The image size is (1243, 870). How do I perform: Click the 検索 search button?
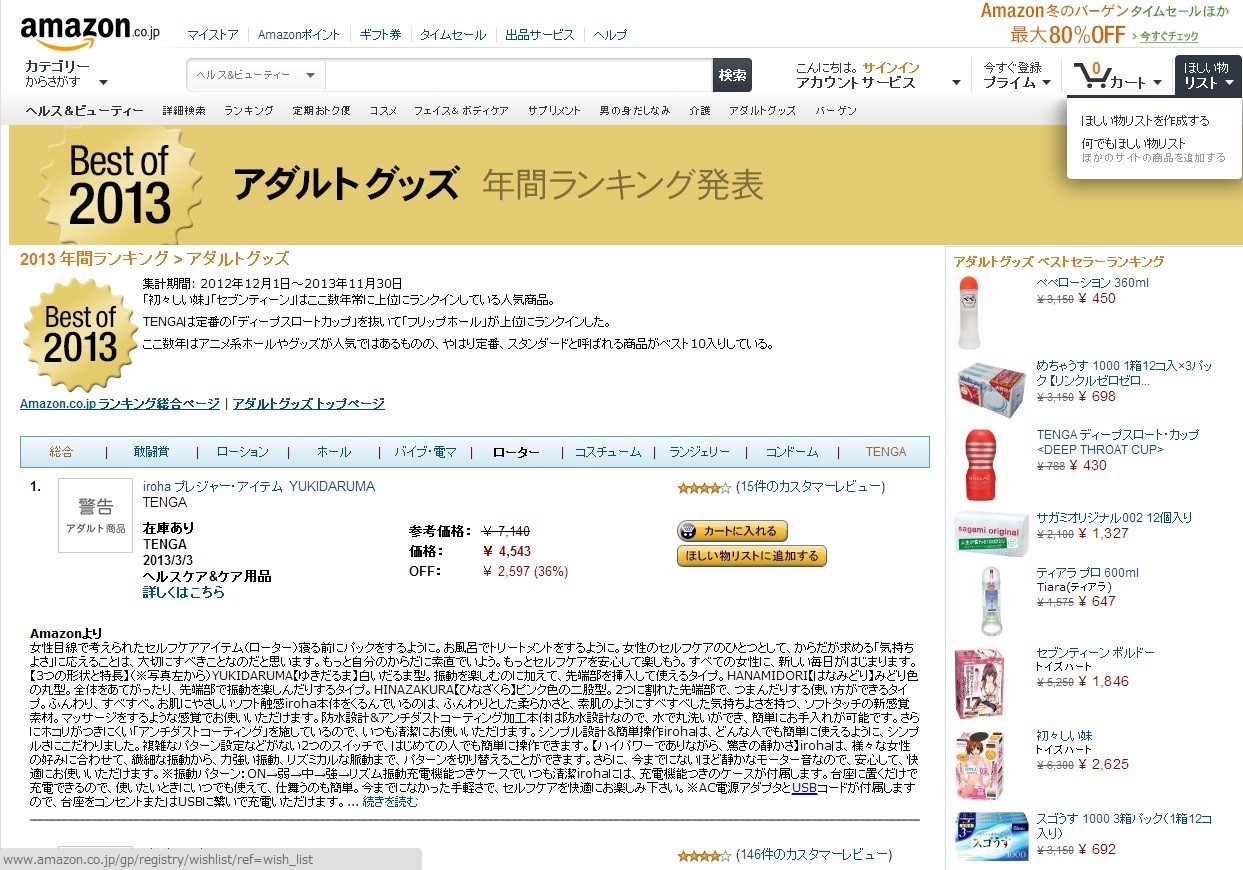(732, 75)
